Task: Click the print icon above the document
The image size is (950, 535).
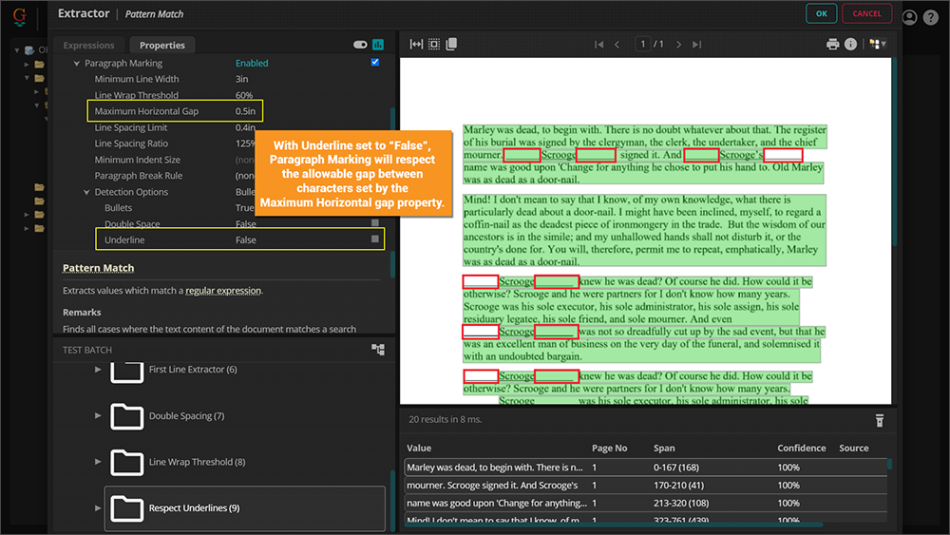Action: tap(832, 44)
